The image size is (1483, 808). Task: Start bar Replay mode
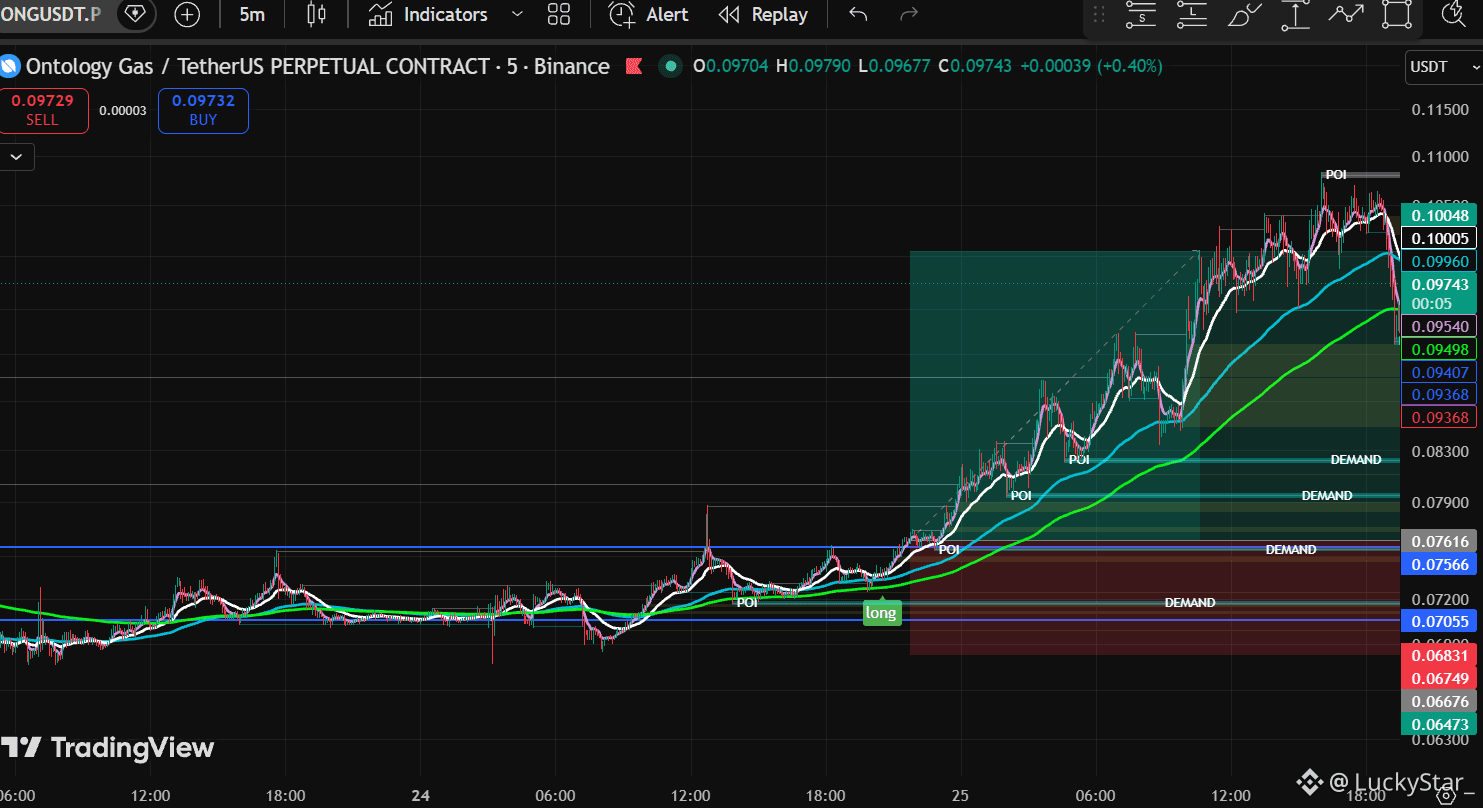[764, 15]
